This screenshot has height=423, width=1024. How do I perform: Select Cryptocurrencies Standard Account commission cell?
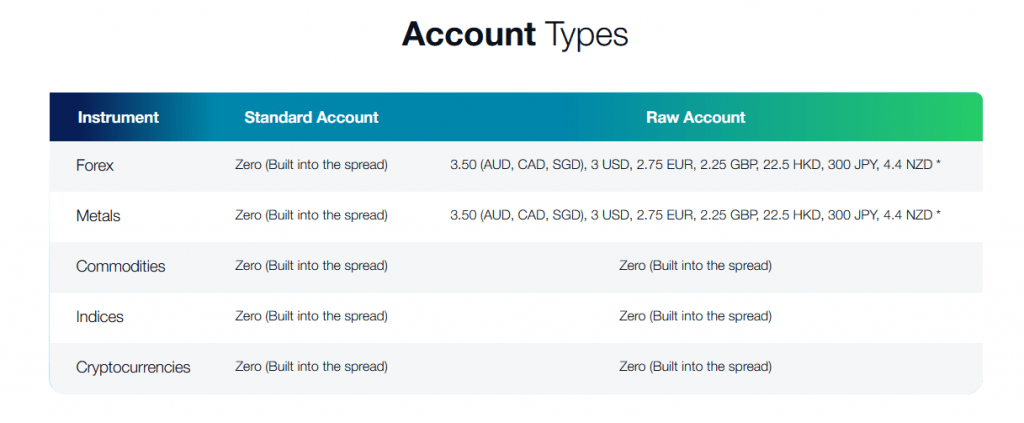point(311,367)
